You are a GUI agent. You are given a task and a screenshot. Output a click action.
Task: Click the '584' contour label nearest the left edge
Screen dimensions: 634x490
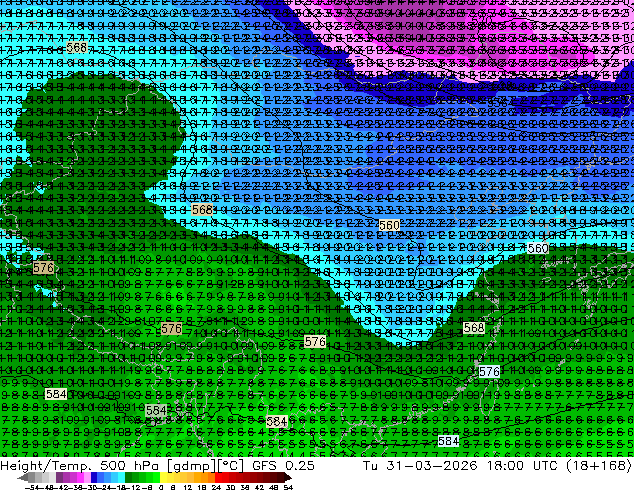pos(56,394)
